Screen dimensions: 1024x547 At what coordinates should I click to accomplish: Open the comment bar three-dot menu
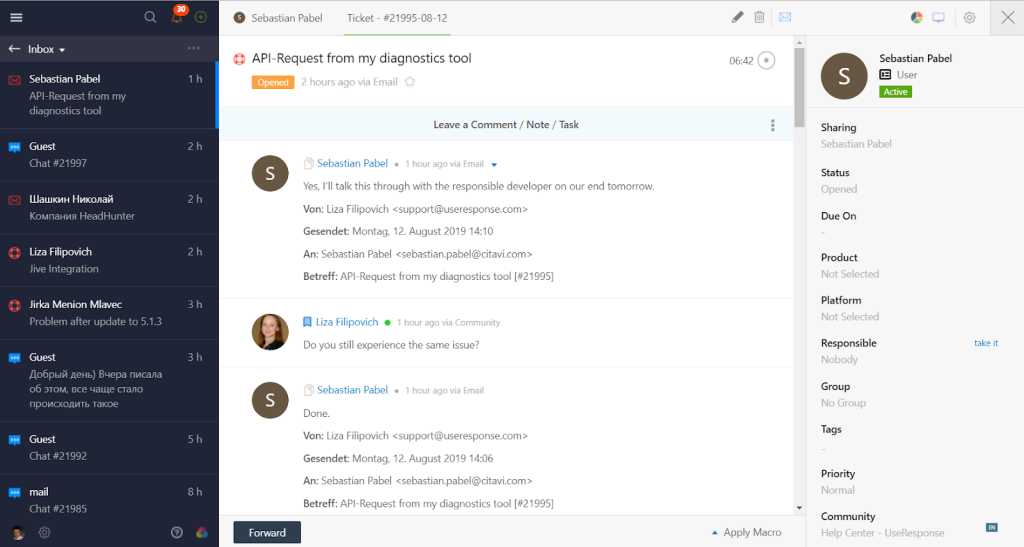coord(772,125)
